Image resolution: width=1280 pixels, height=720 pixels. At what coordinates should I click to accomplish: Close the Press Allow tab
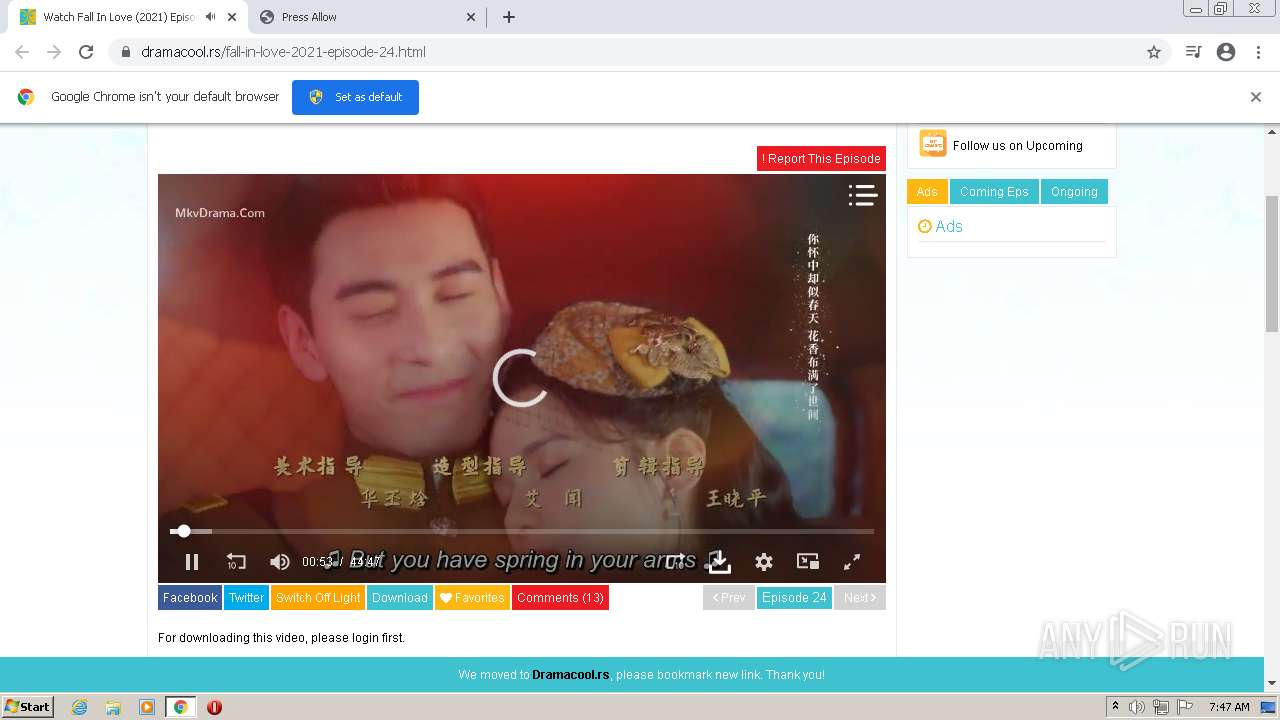[x=471, y=17]
